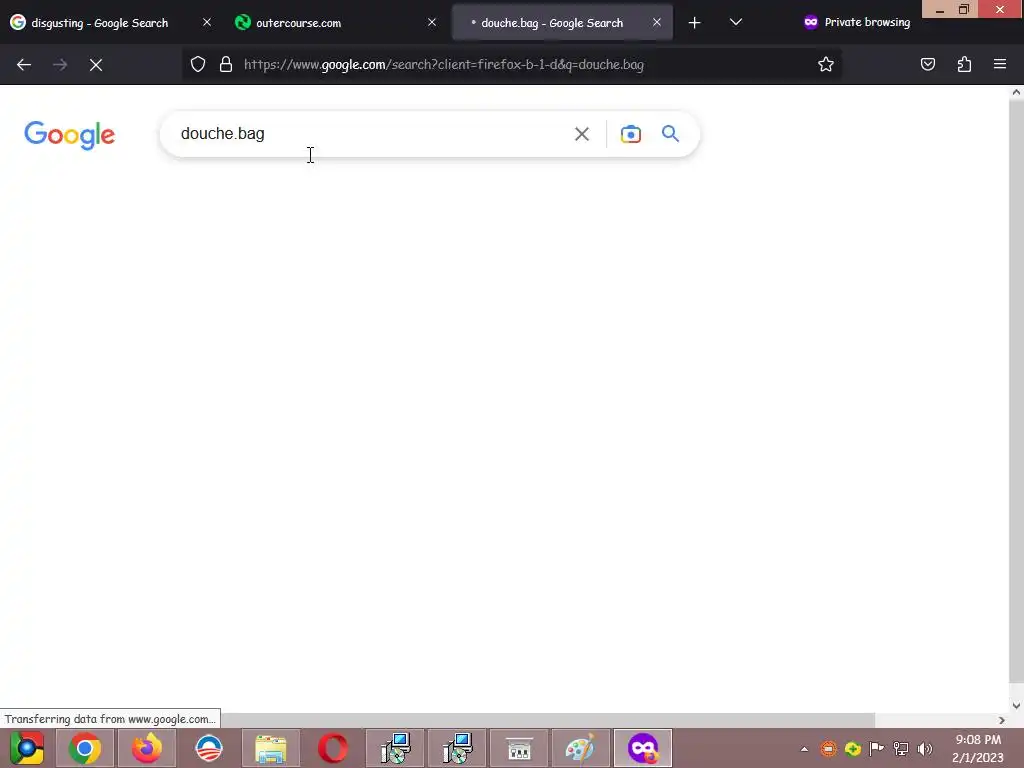This screenshot has width=1024, height=768.
Task: Open the Action Center flag icon
Action: point(876,748)
